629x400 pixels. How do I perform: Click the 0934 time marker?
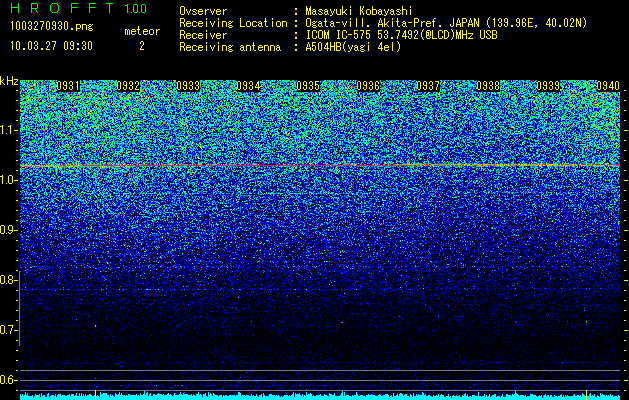[x=248, y=86]
